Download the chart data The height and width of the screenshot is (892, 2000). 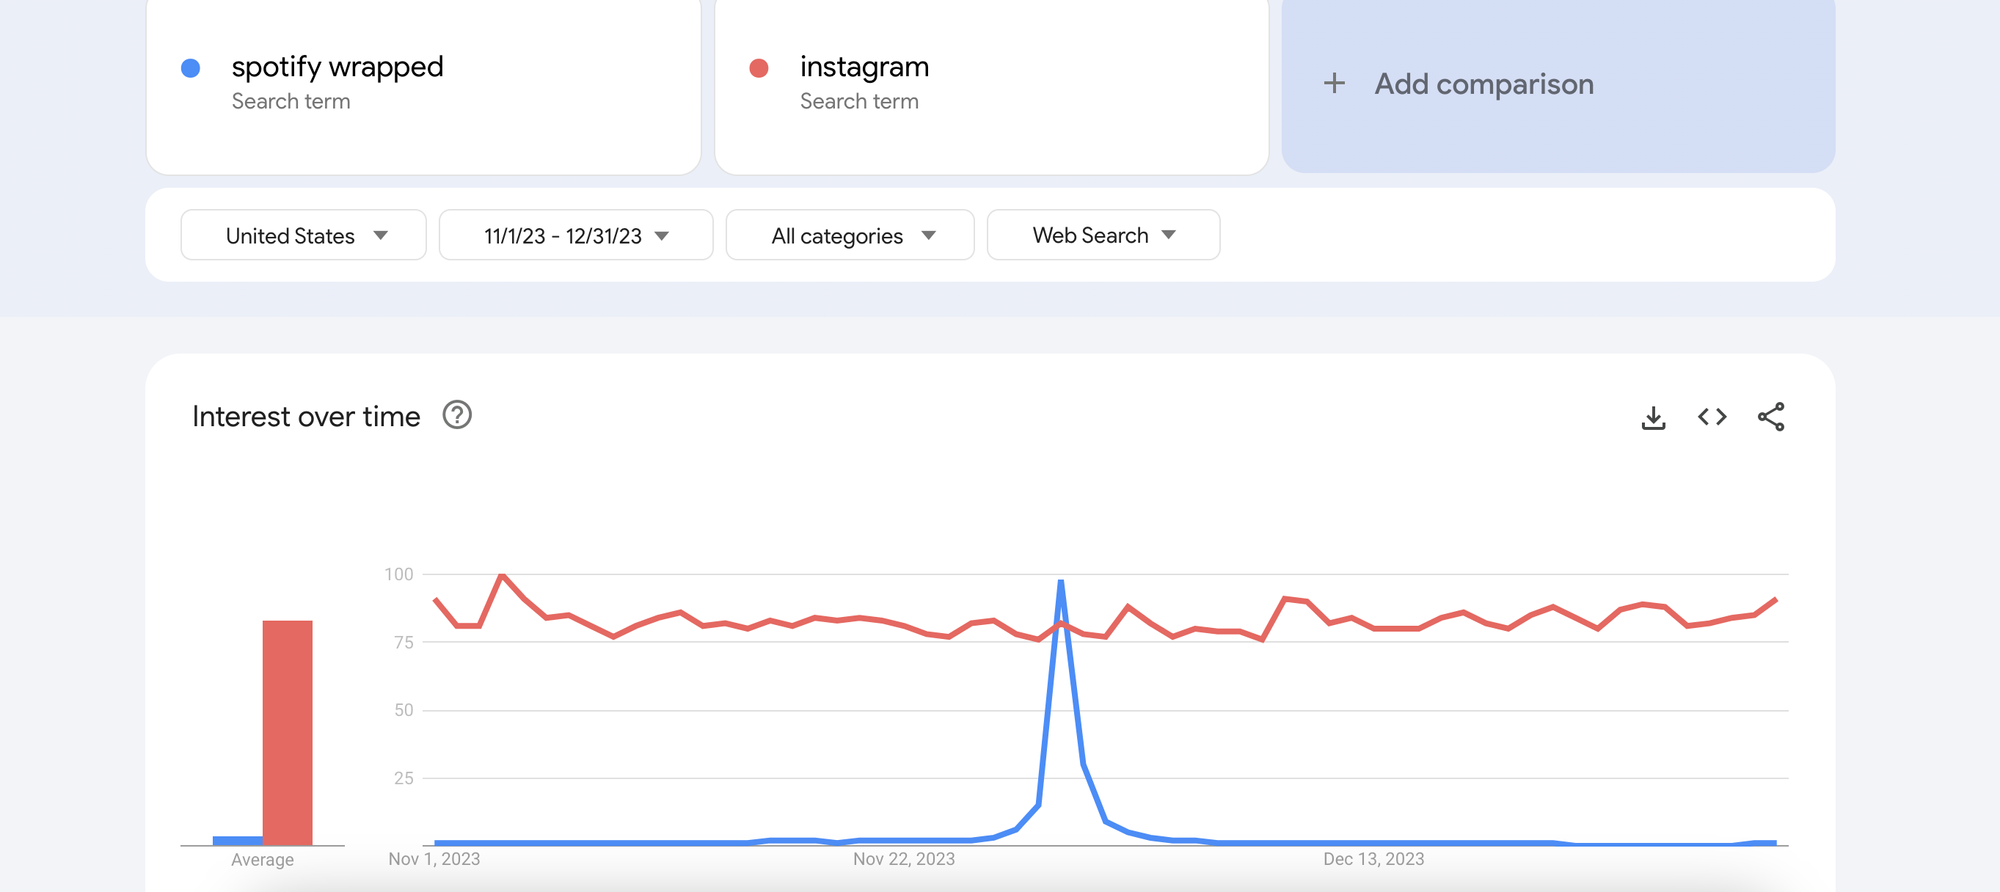(1654, 417)
